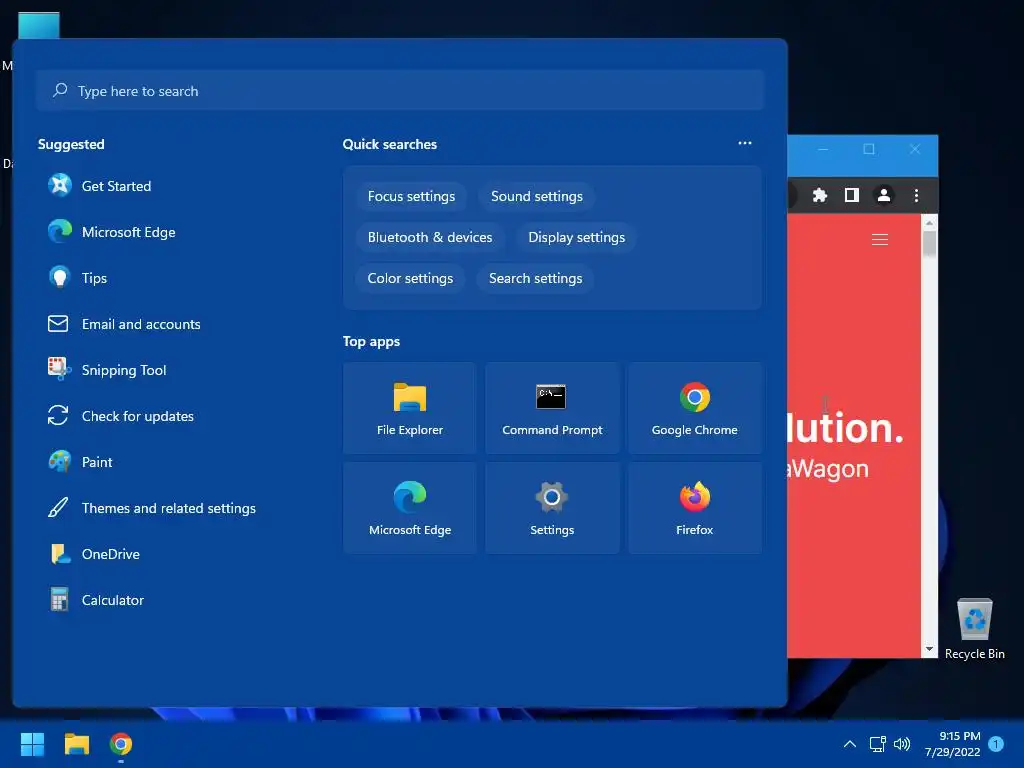Open the hamburger menu on the red webpage
The height and width of the screenshot is (768, 1024).
(880, 240)
